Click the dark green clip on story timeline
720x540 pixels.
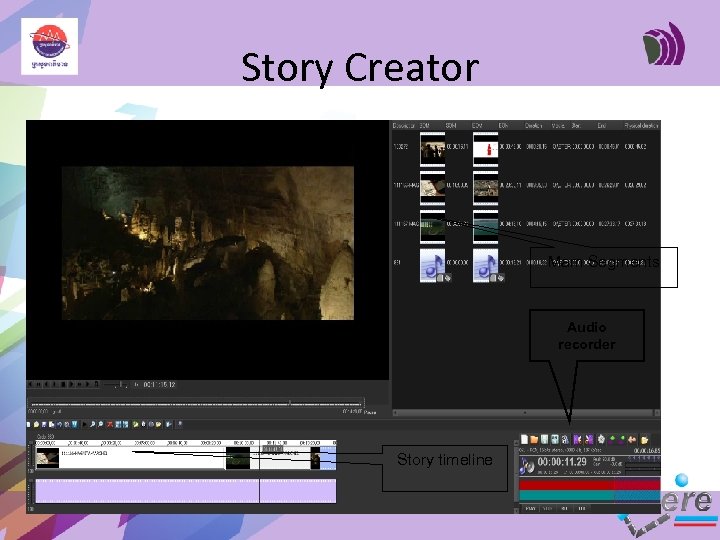click(238, 458)
